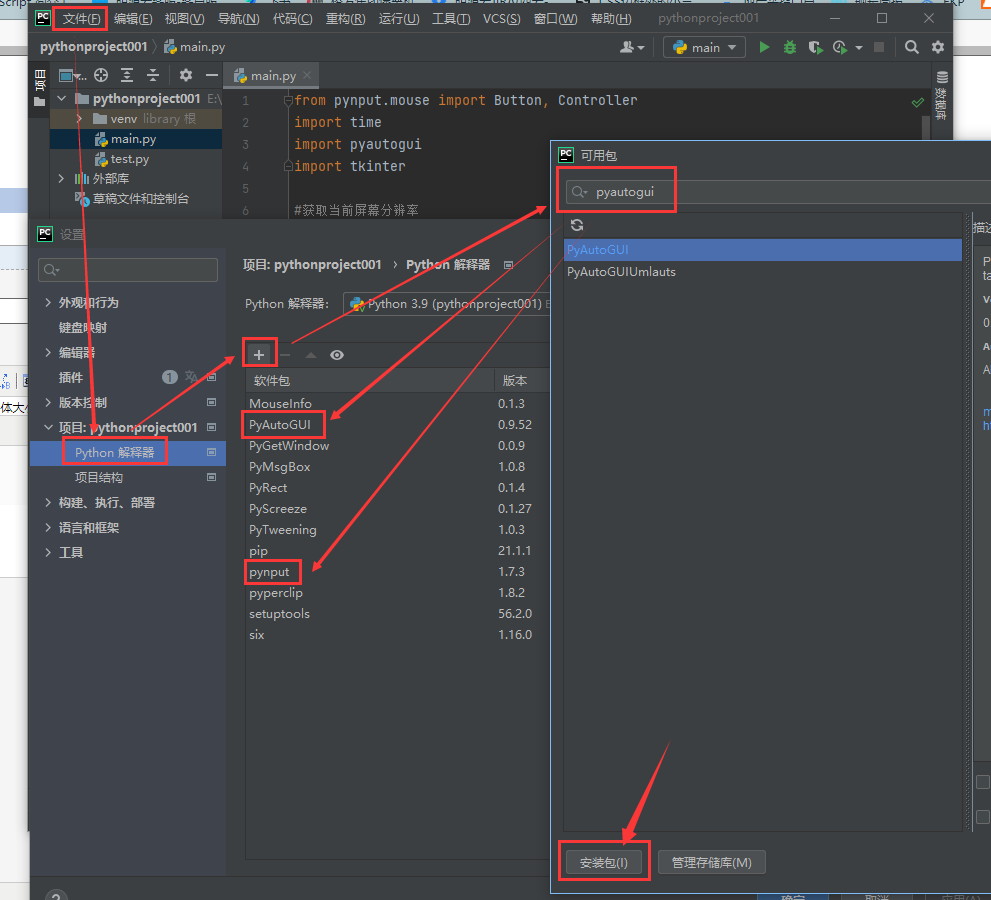Toggle early releases eye icon
The width and height of the screenshot is (991, 900).
337,355
